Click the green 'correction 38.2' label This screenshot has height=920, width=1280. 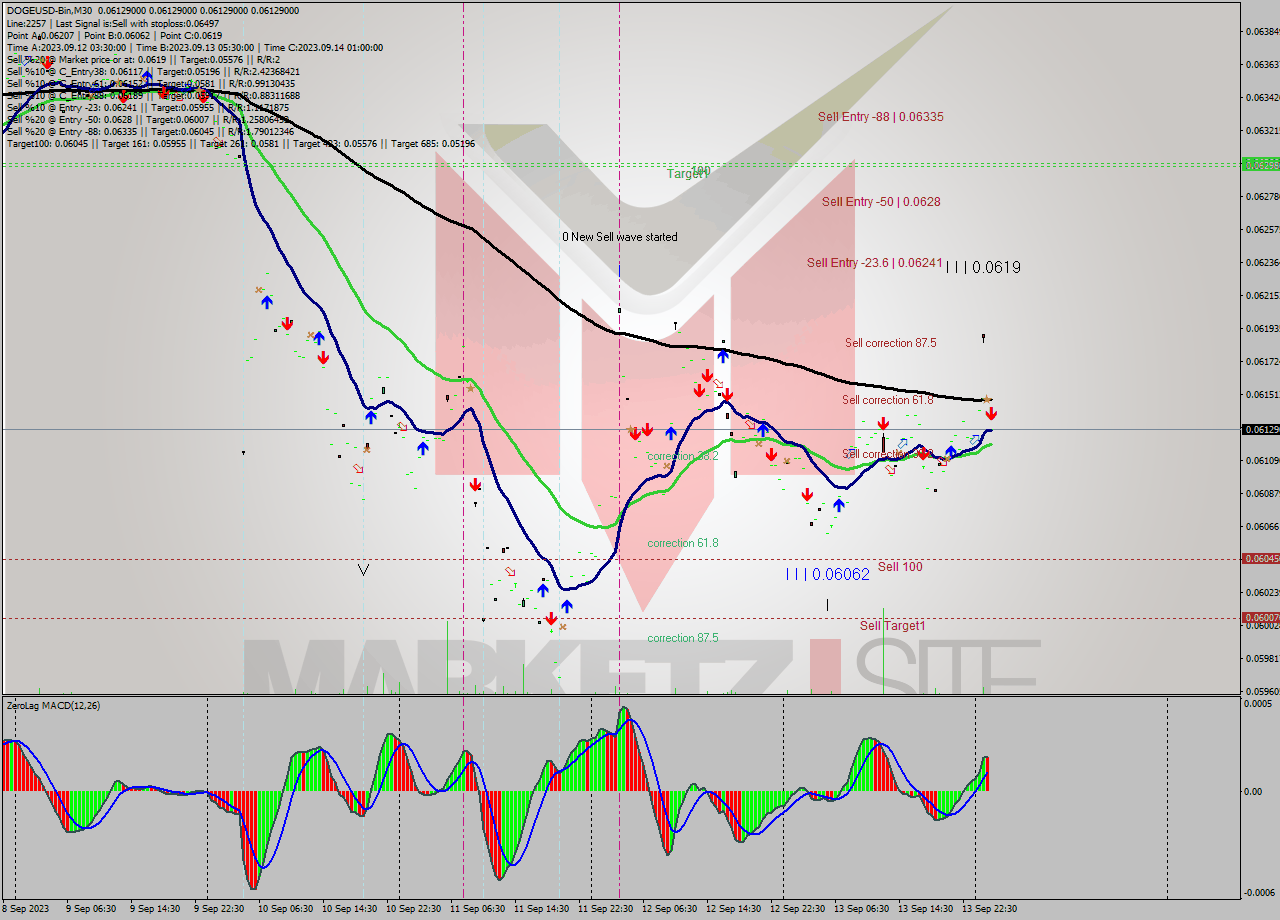click(x=683, y=456)
